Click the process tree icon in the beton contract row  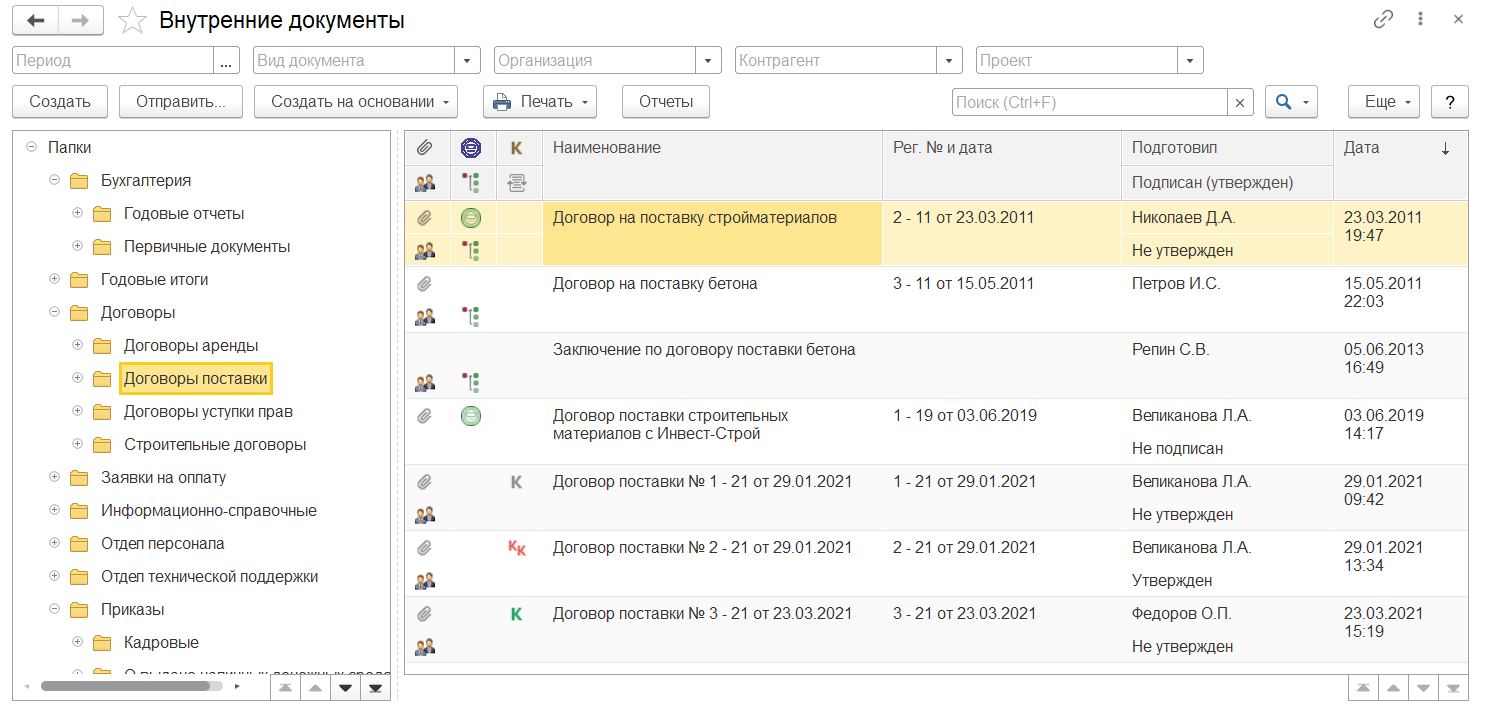471,317
